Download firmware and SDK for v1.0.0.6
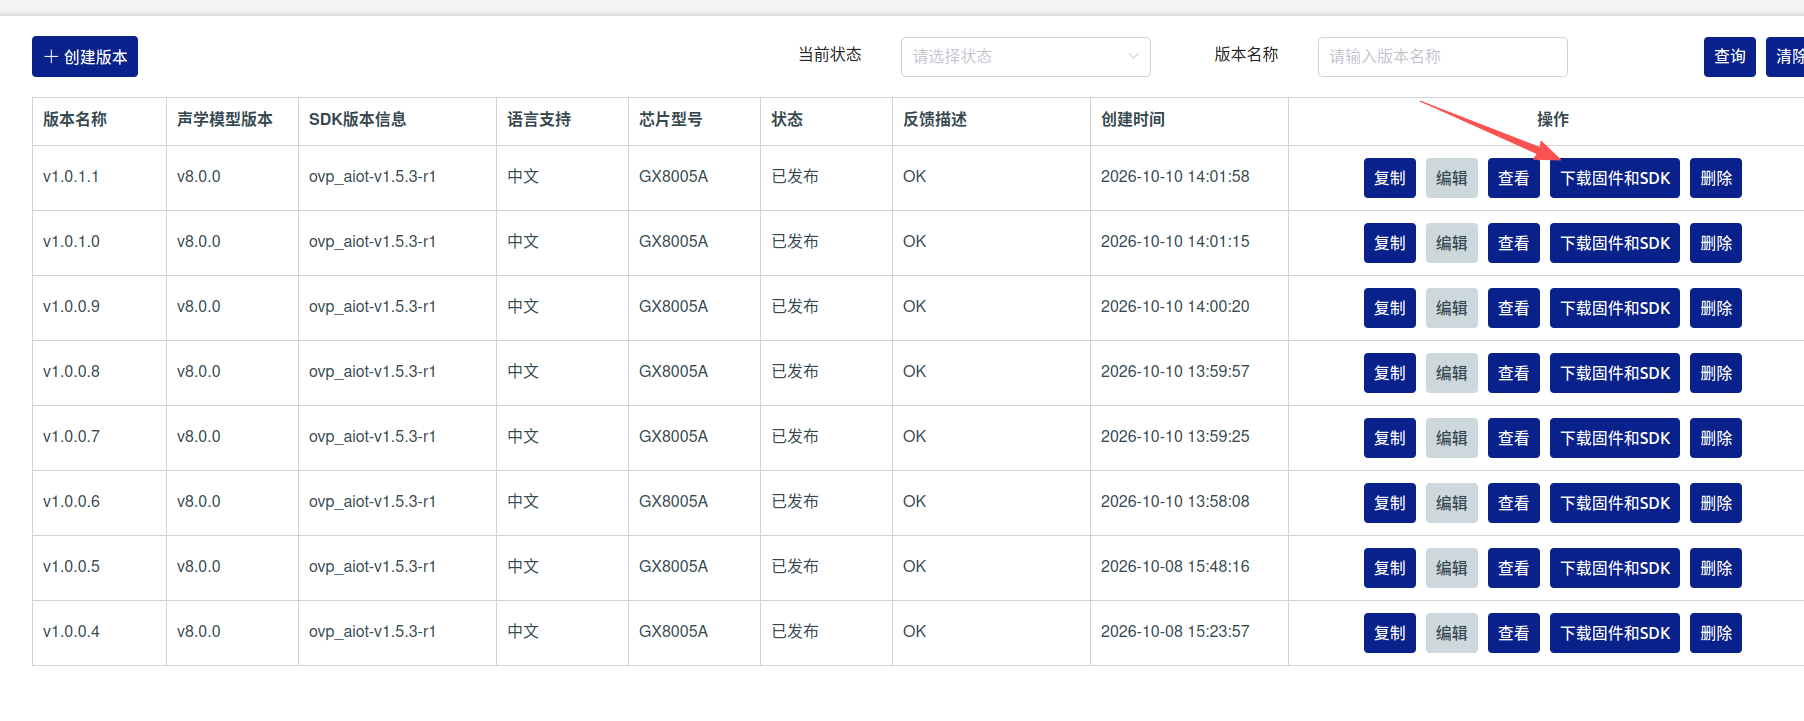Image resolution: width=1804 pixels, height=721 pixels. click(x=1614, y=503)
